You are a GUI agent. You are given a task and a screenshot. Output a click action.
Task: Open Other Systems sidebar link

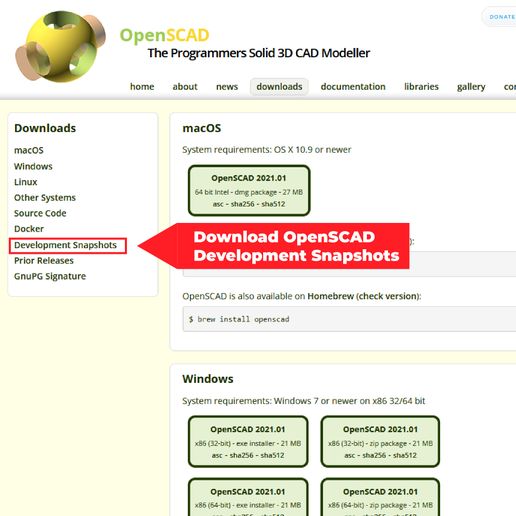pos(45,198)
